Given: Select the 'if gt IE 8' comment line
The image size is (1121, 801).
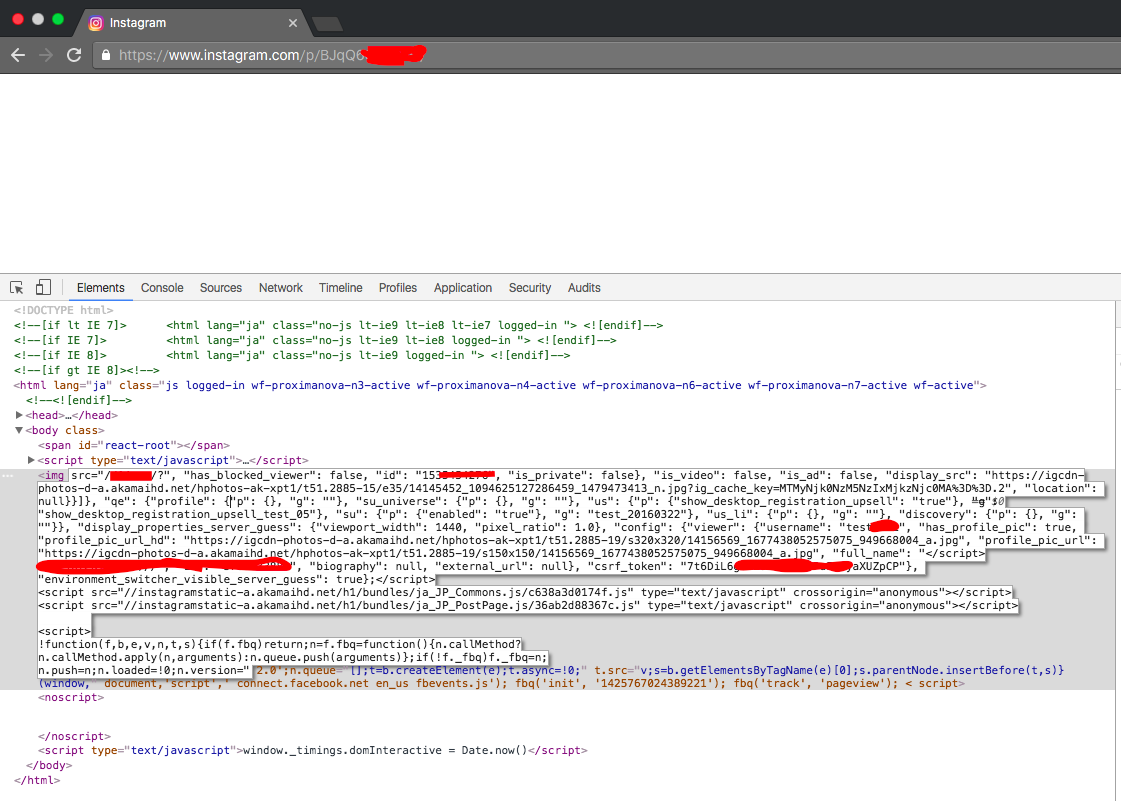Looking at the screenshot, I should [87, 370].
